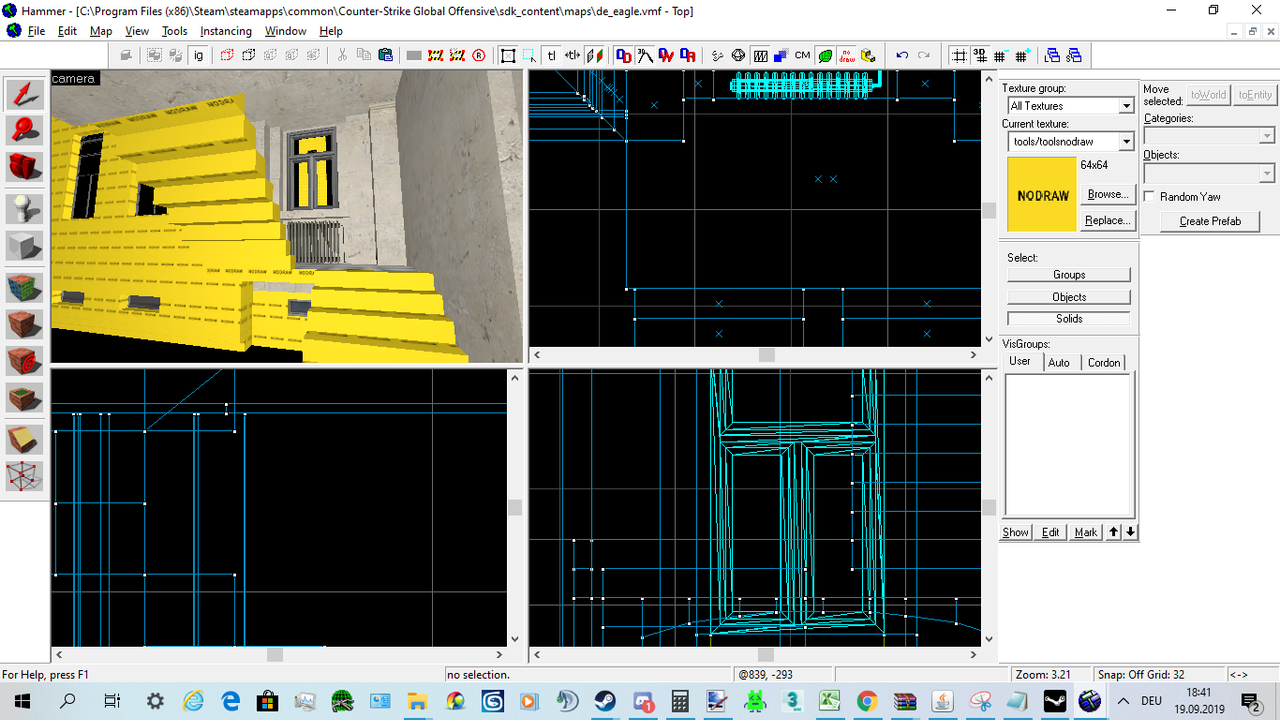Open the Map menu

[101, 31]
